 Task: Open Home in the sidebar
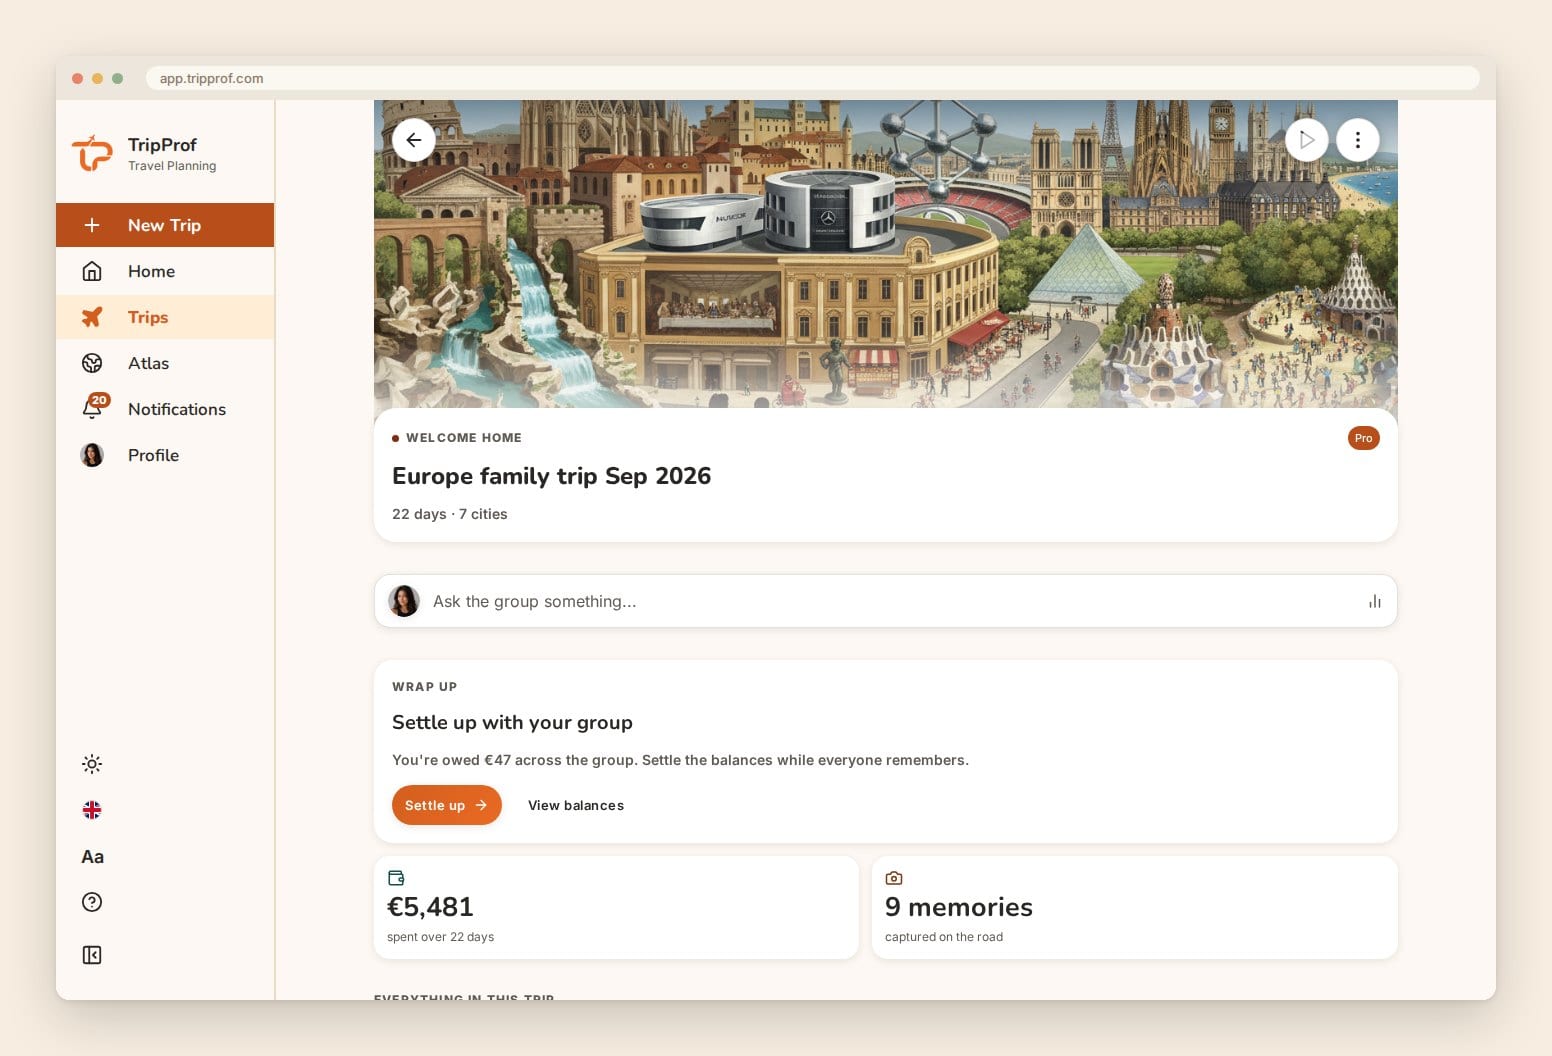click(165, 271)
